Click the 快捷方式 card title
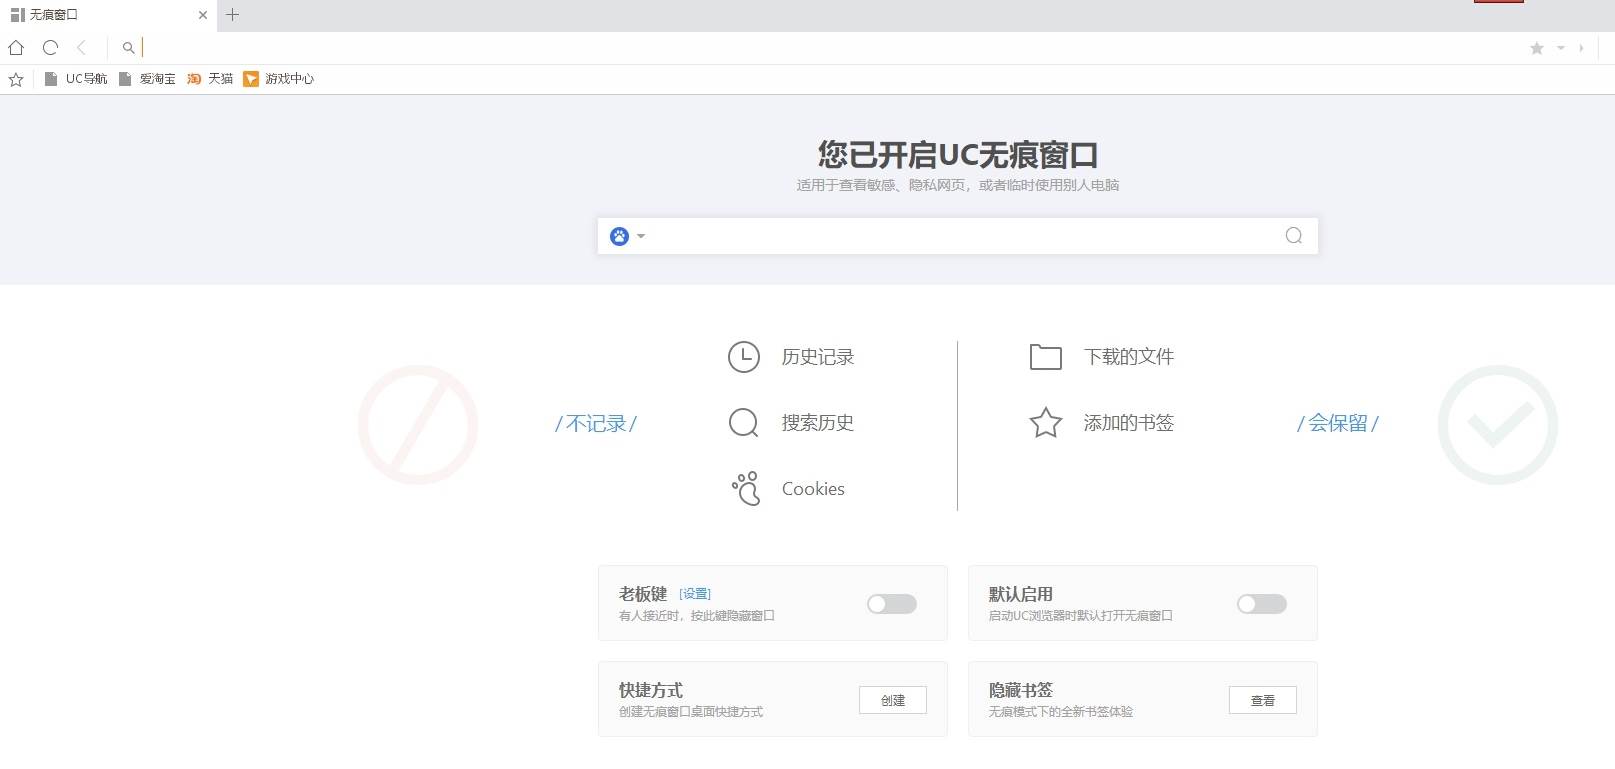The width and height of the screenshot is (1615, 769). point(651,690)
